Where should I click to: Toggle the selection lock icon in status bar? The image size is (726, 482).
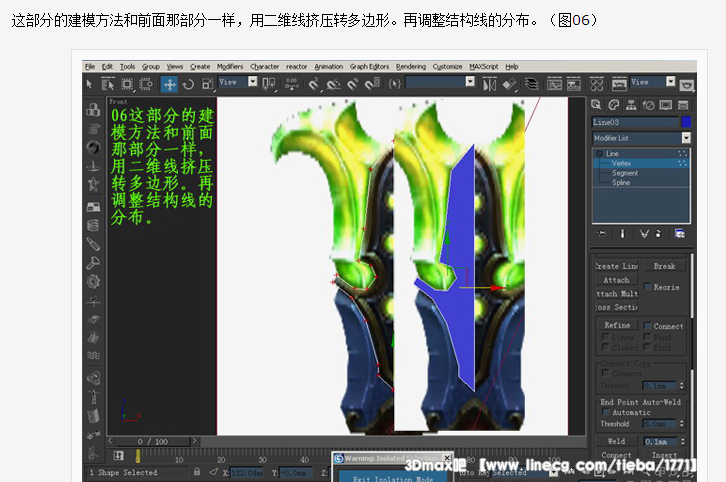[x=197, y=472]
